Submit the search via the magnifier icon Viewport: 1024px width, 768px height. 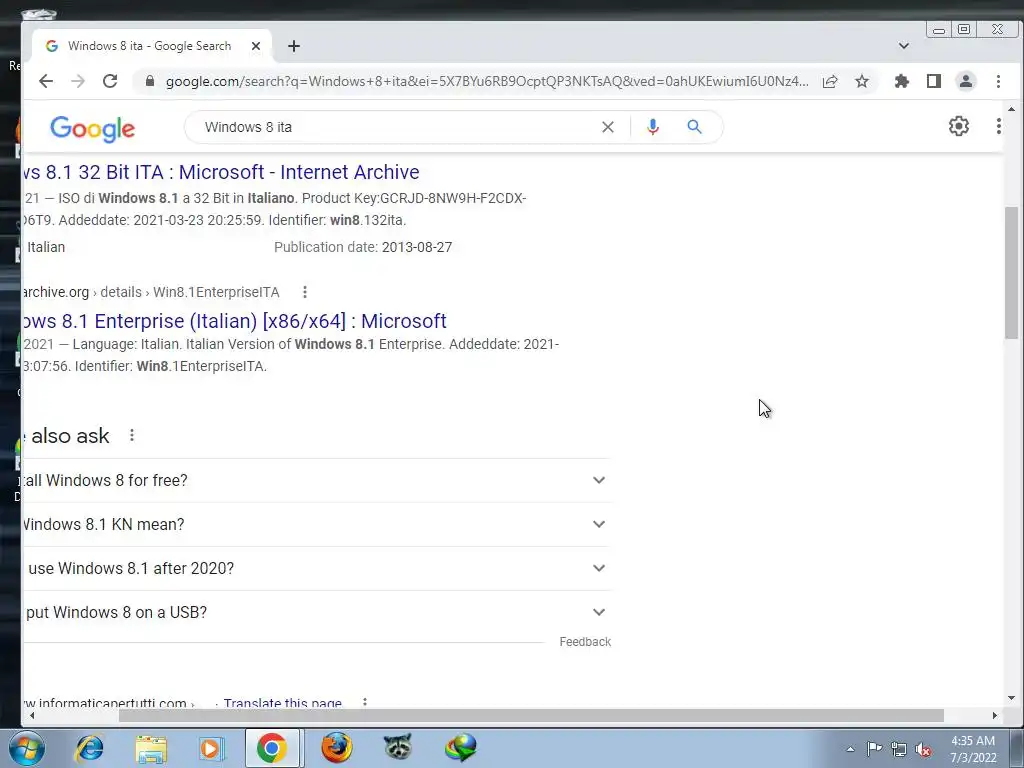(x=694, y=127)
